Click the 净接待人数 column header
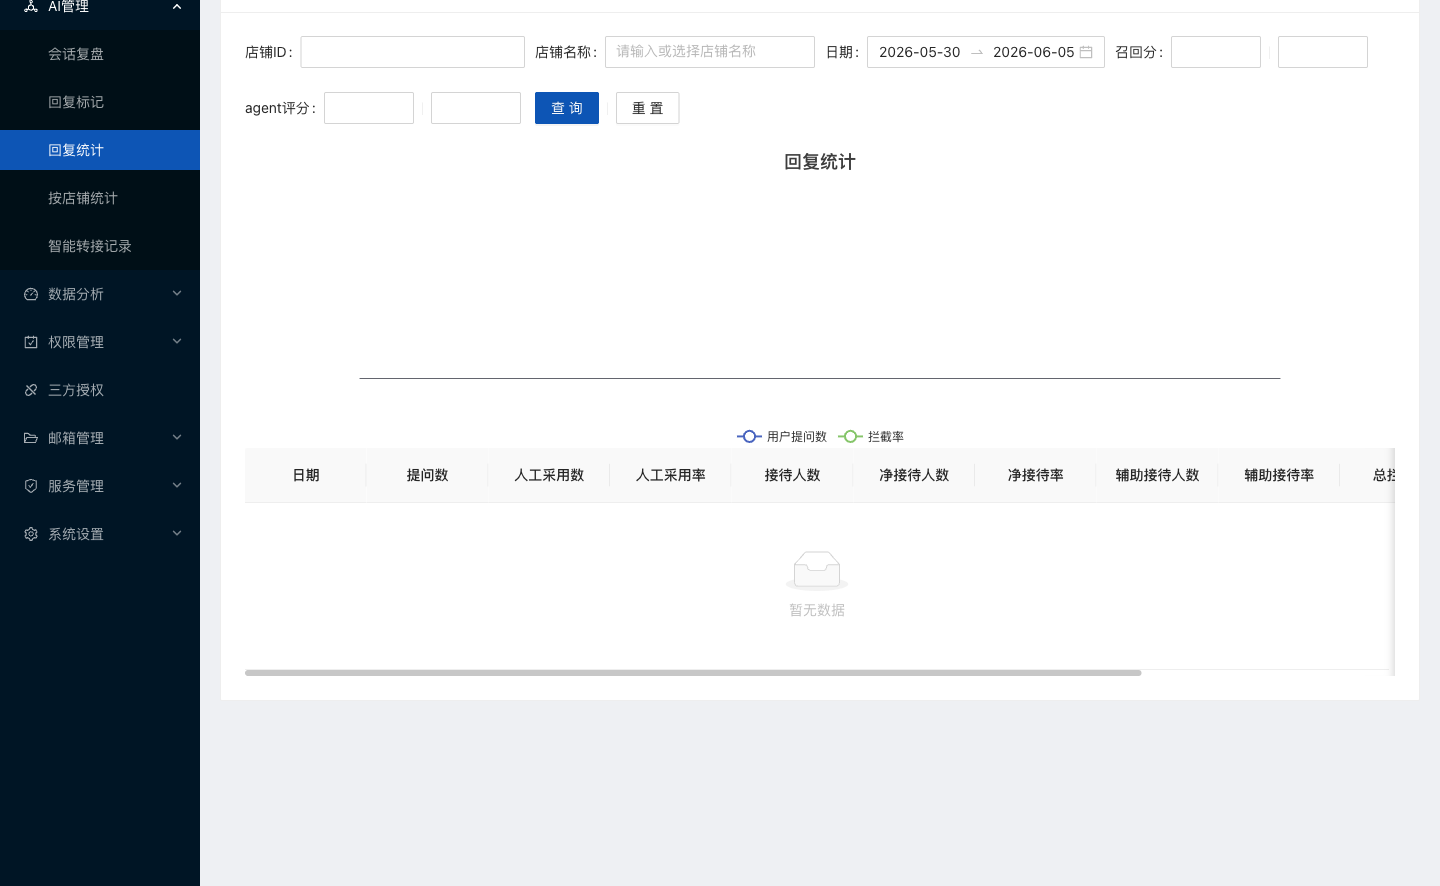 pyautogui.click(x=914, y=475)
